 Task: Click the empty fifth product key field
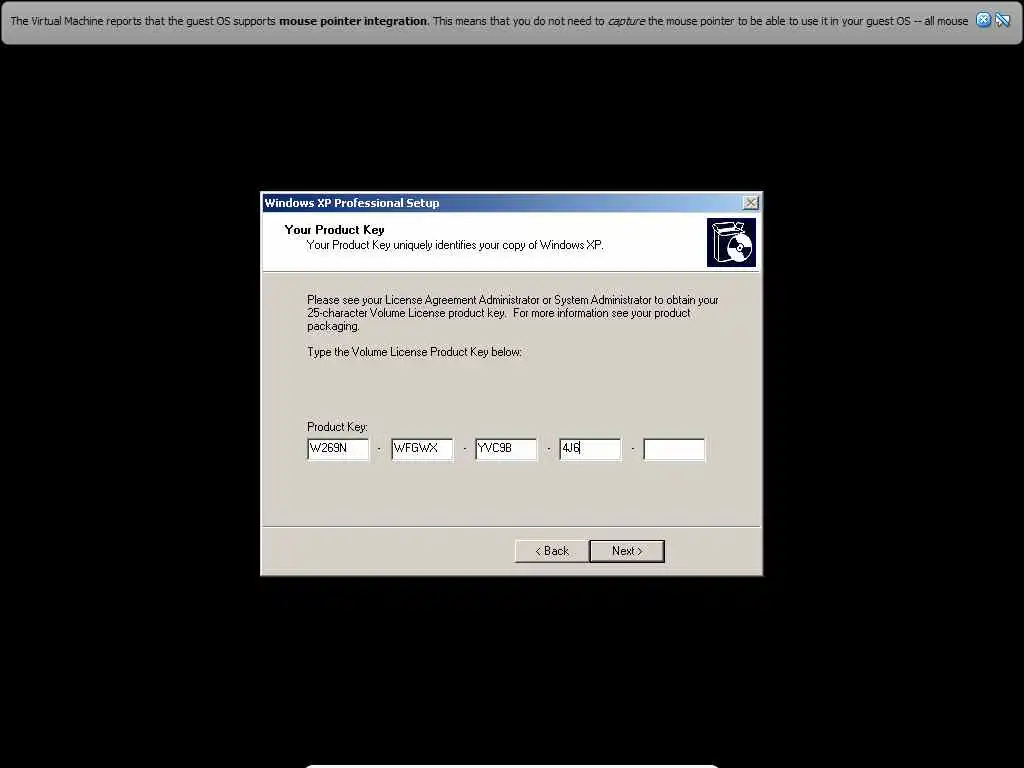click(674, 449)
